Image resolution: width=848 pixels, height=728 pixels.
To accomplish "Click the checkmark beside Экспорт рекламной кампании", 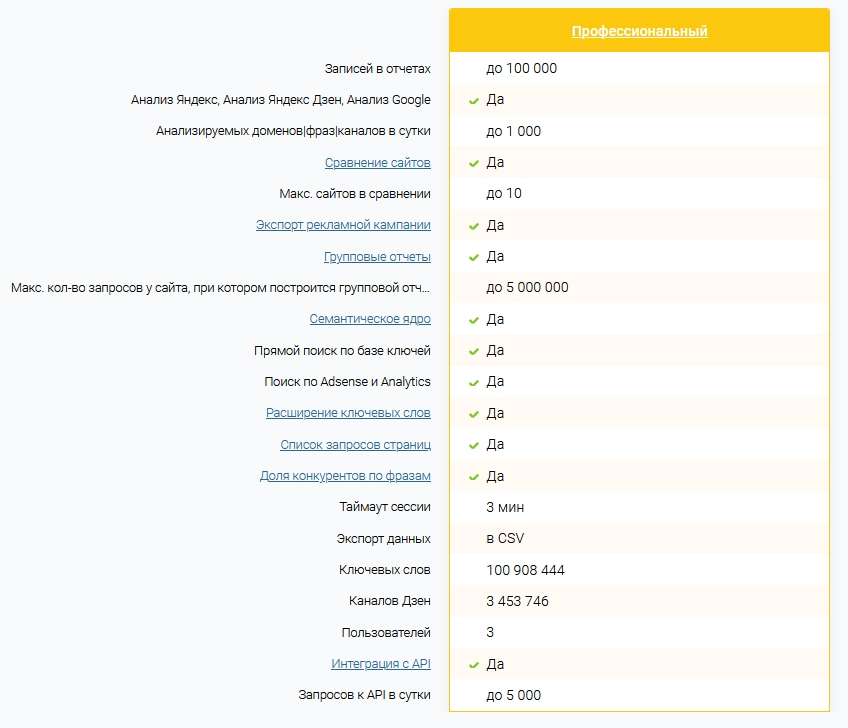I will coord(474,226).
